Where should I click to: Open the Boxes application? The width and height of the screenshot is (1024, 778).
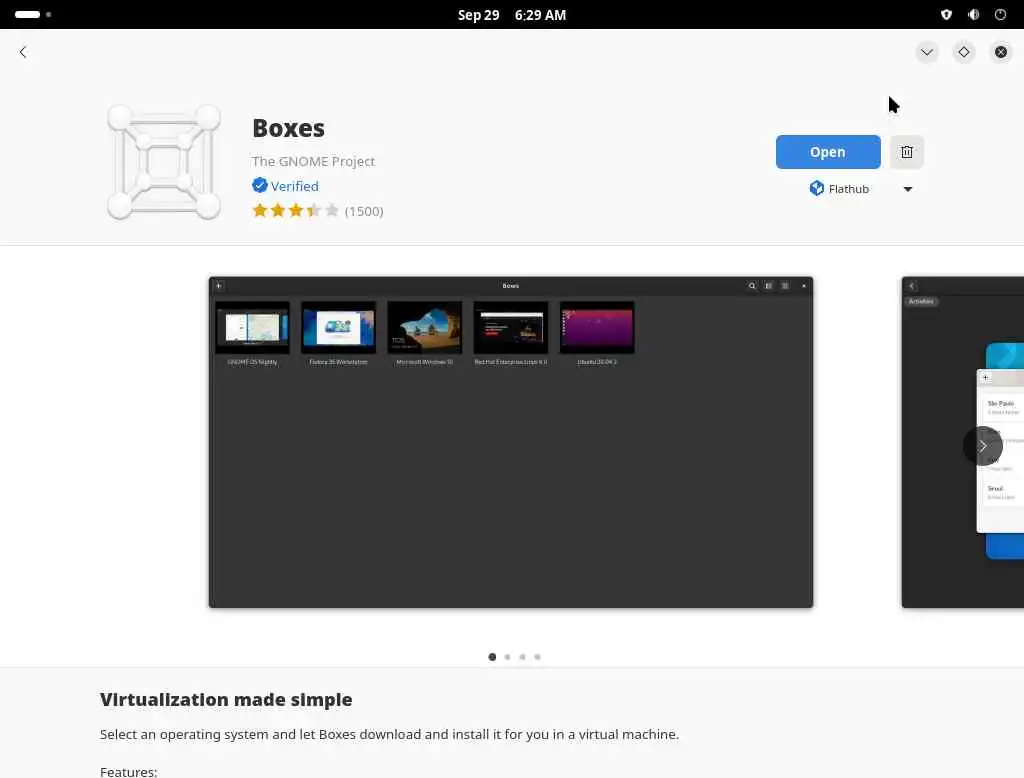point(827,152)
